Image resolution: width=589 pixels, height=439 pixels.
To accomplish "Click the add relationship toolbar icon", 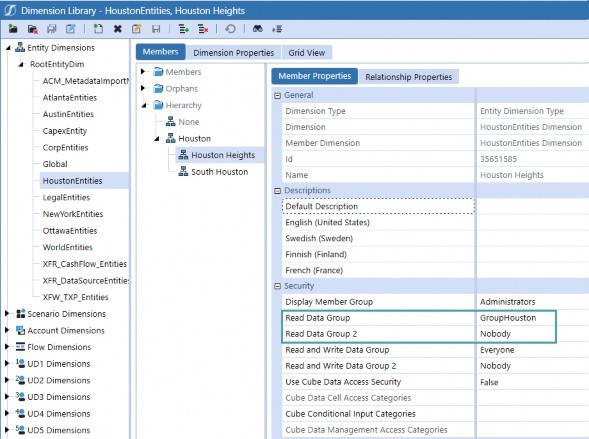I will pyautogui.click(x=184, y=29).
